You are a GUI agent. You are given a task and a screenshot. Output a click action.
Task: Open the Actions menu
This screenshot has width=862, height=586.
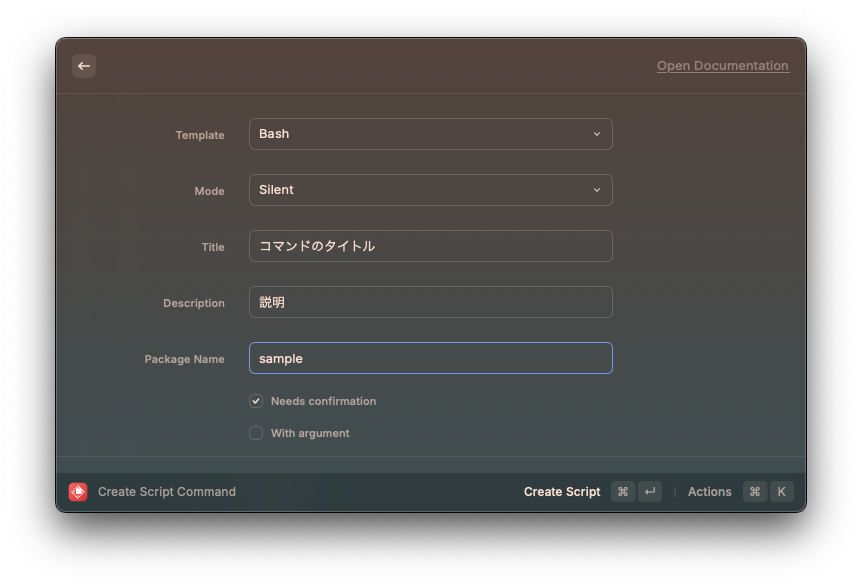click(x=709, y=491)
